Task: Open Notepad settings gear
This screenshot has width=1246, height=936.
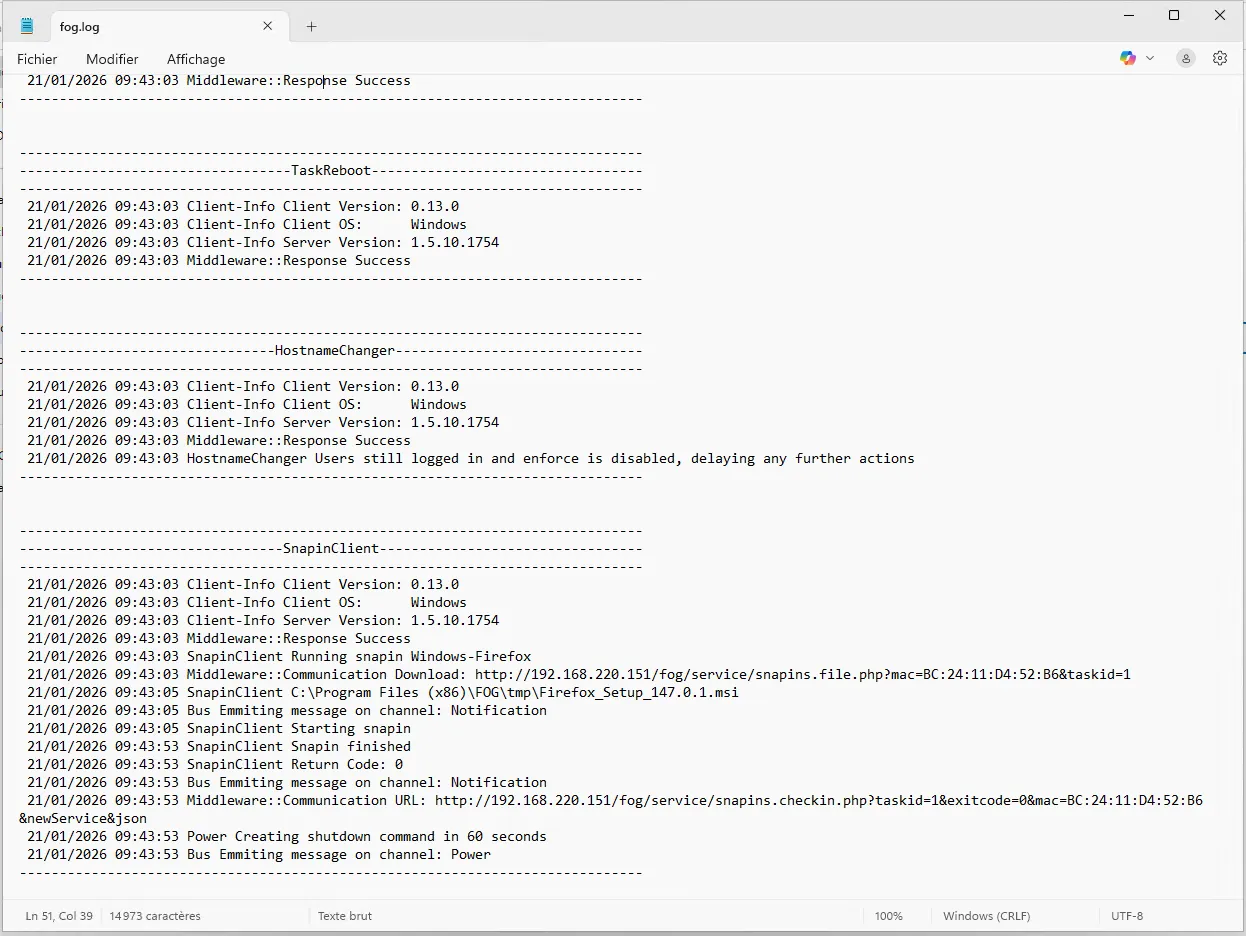Action: point(1220,59)
